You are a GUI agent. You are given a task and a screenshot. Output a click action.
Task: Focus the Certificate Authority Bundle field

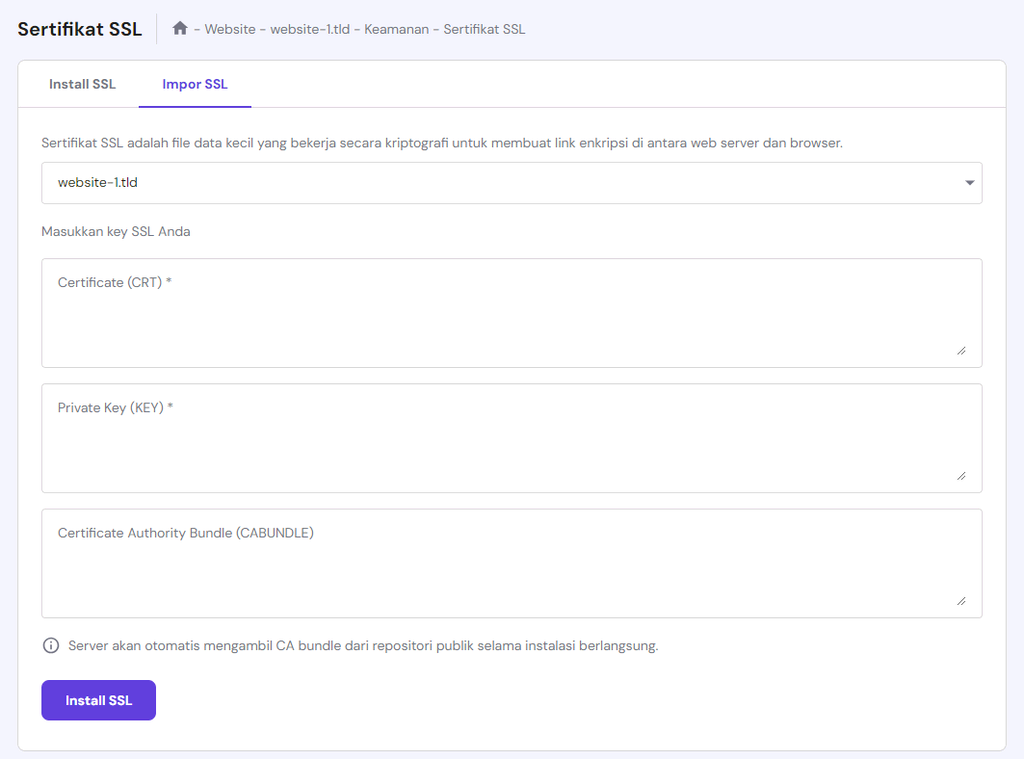pos(511,563)
